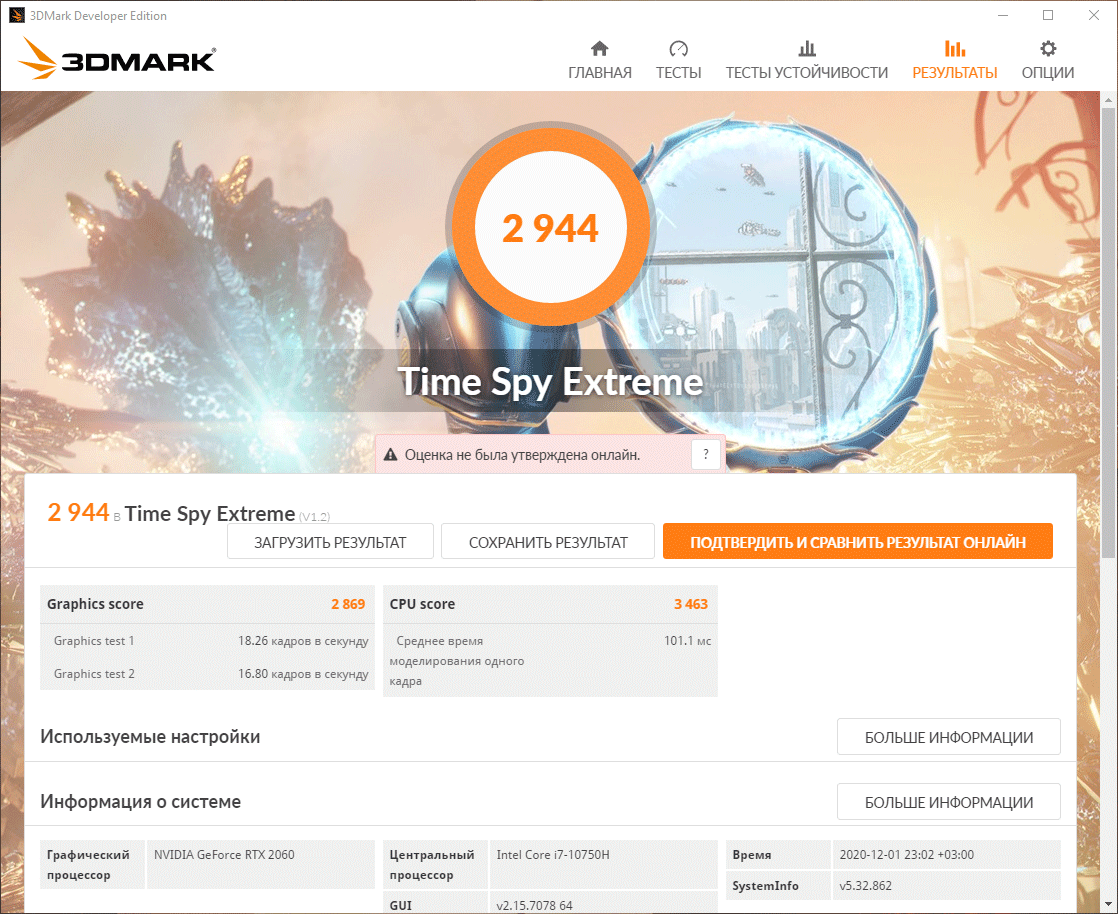1118x914 pixels.
Task: Open the ТЕСТЫ tab
Action: tap(678, 73)
